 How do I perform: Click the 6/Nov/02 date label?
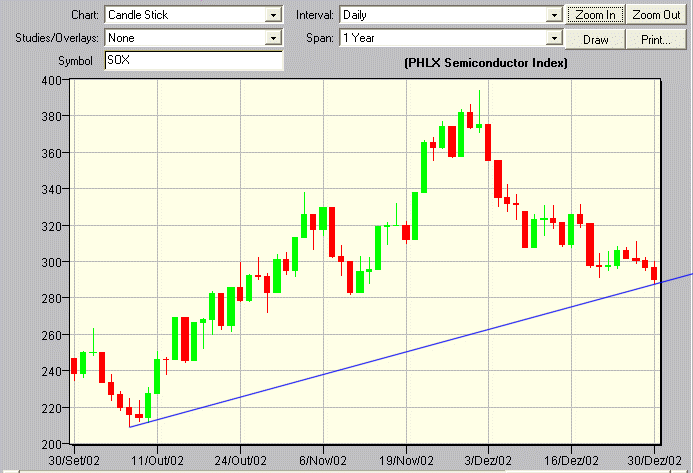point(323,461)
